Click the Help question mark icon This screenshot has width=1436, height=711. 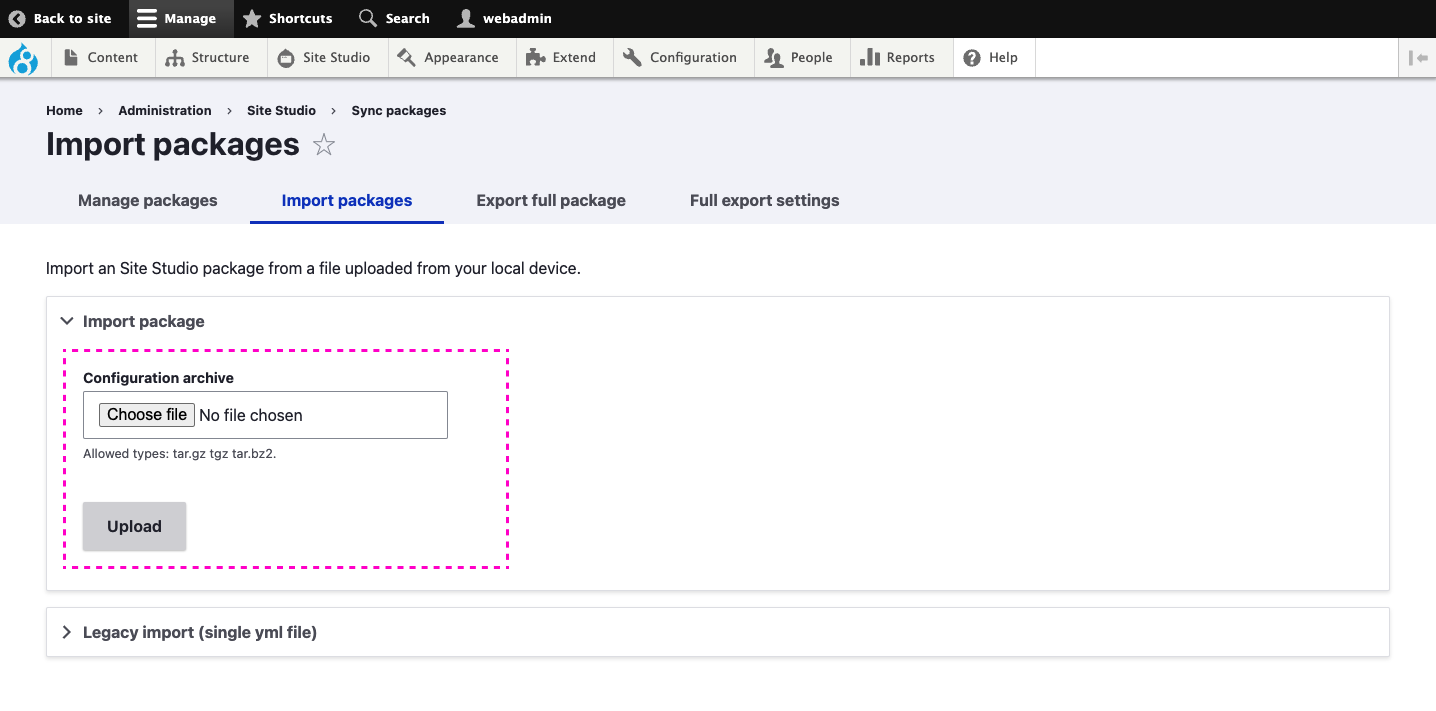coord(972,58)
